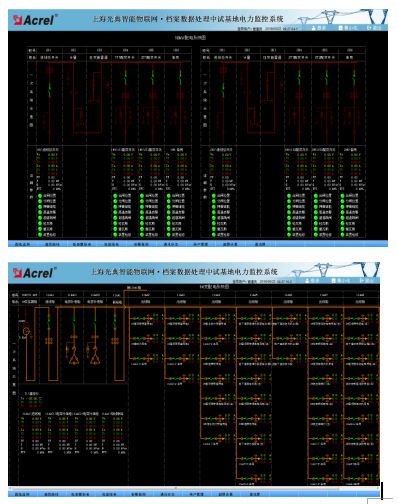Screen dimensions: 398x504
Task: Click the 最小化 button in lower screen header
Action: (x=341, y=280)
